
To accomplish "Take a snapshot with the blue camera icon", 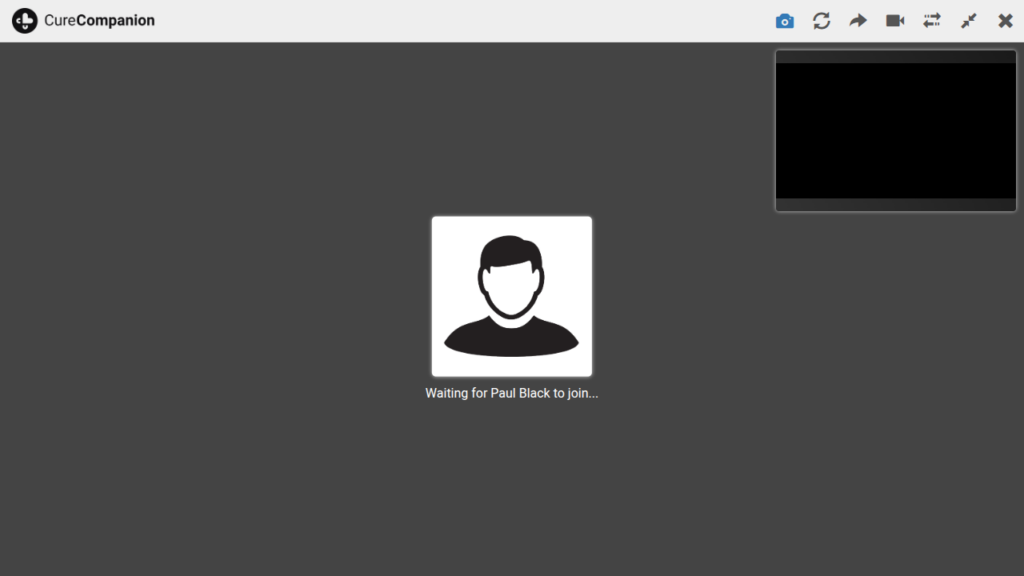I will (785, 21).
